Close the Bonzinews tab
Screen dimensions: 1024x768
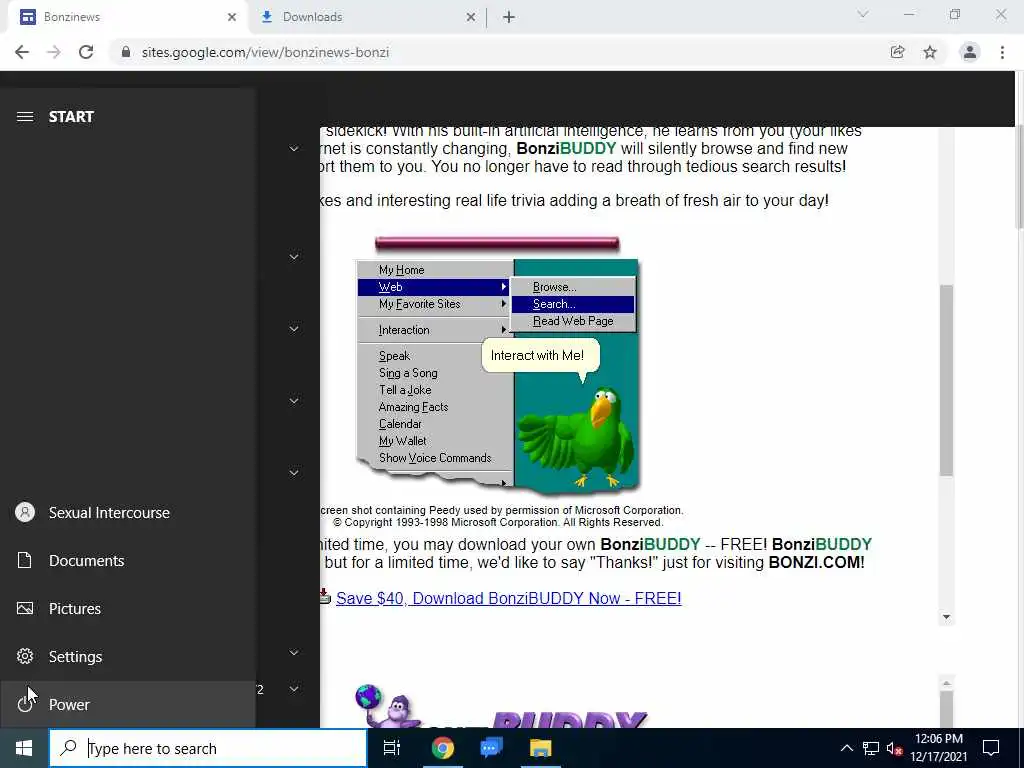tap(232, 17)
